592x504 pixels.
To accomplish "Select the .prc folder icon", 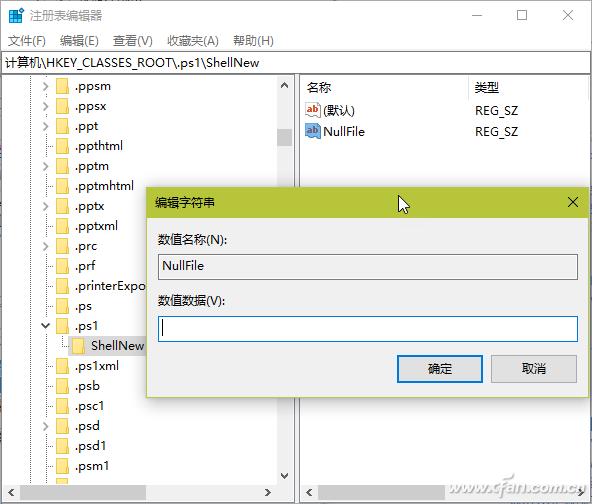I will click(x=62, y=246).
